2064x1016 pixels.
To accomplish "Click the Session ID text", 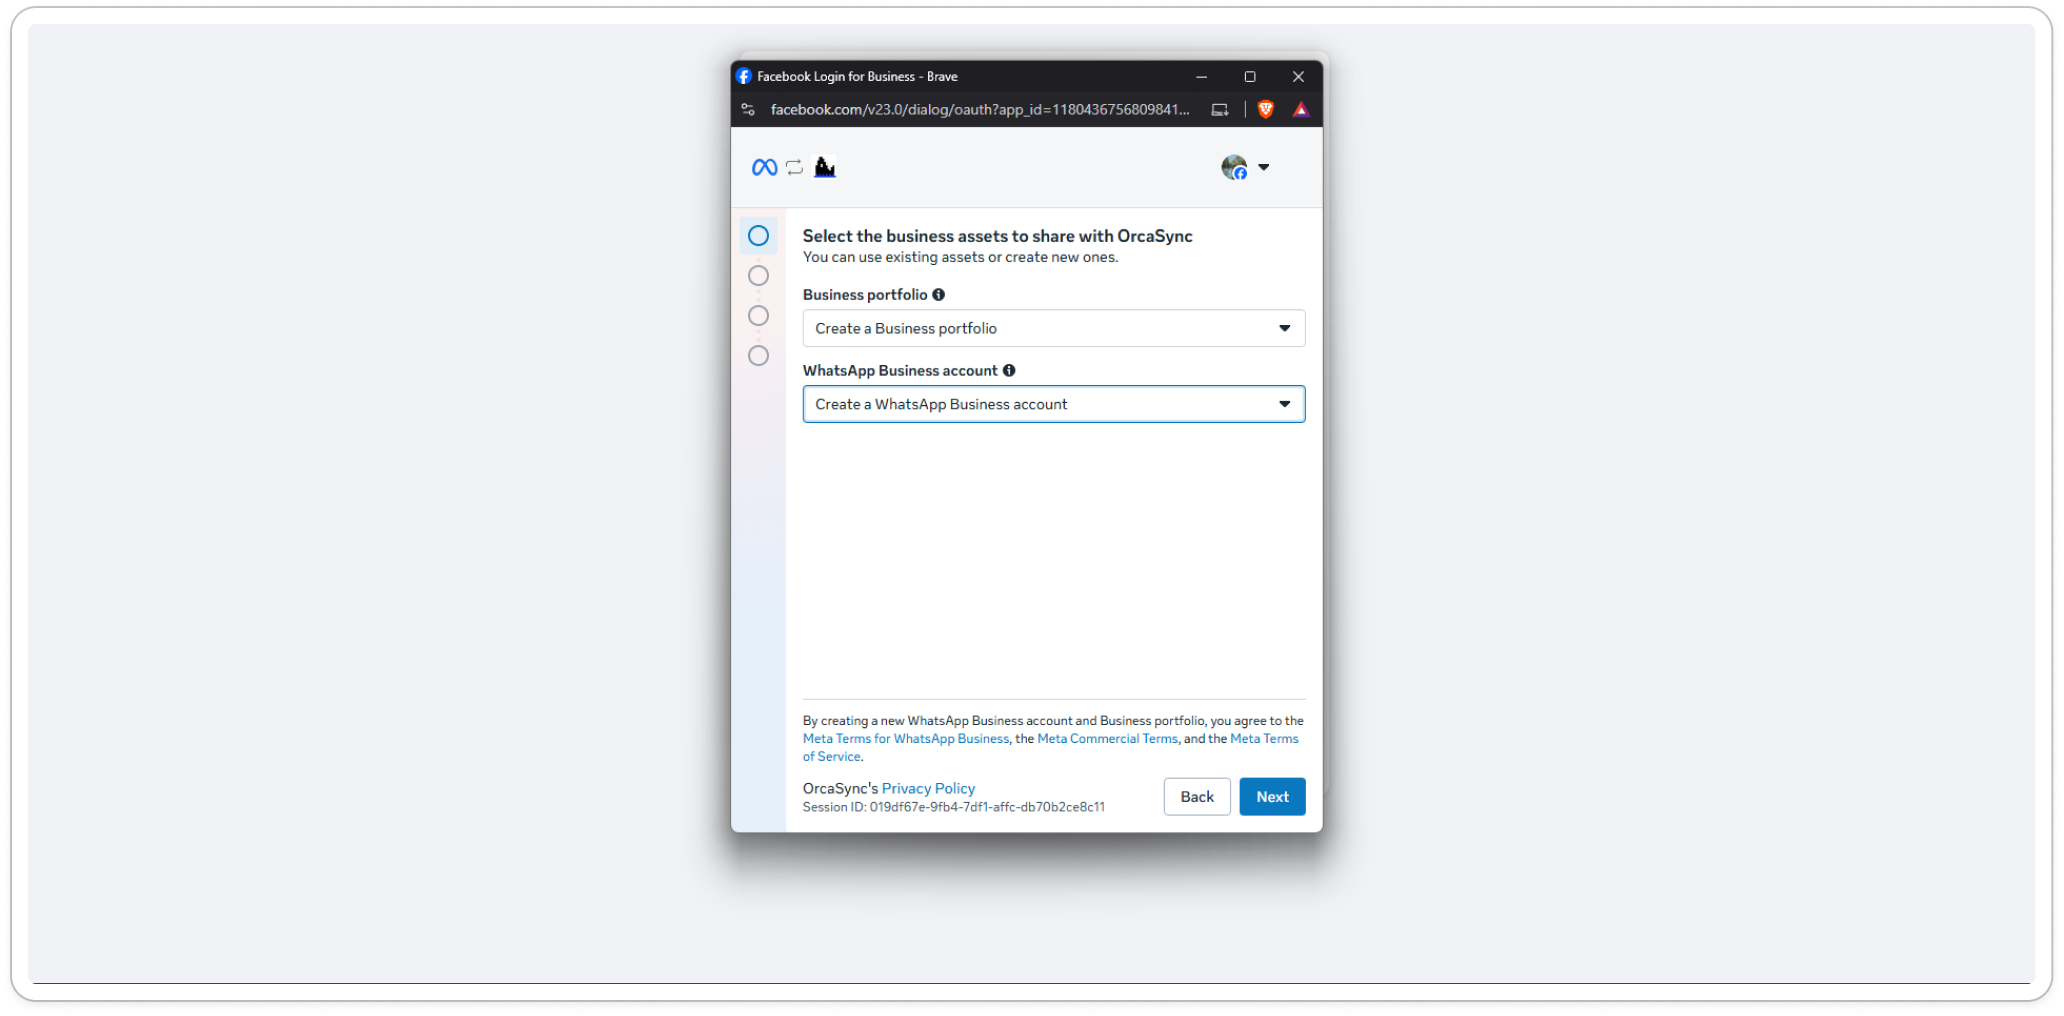I will pos(954,807).
